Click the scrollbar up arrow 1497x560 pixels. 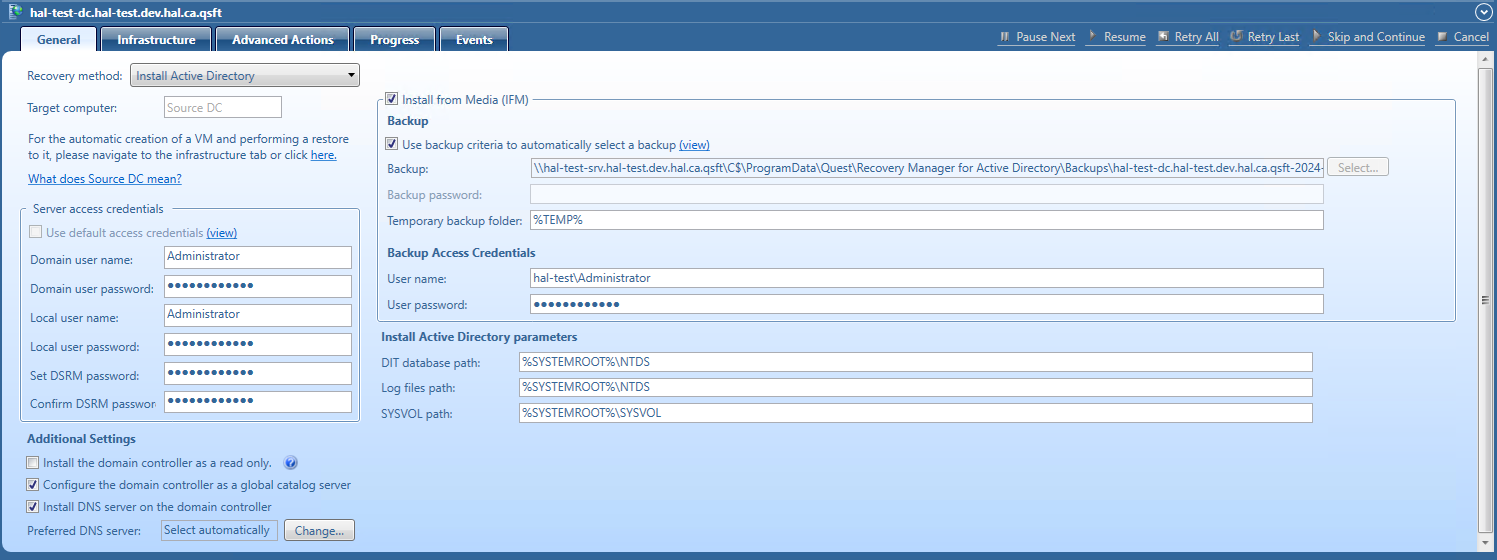pos(1486,59)
